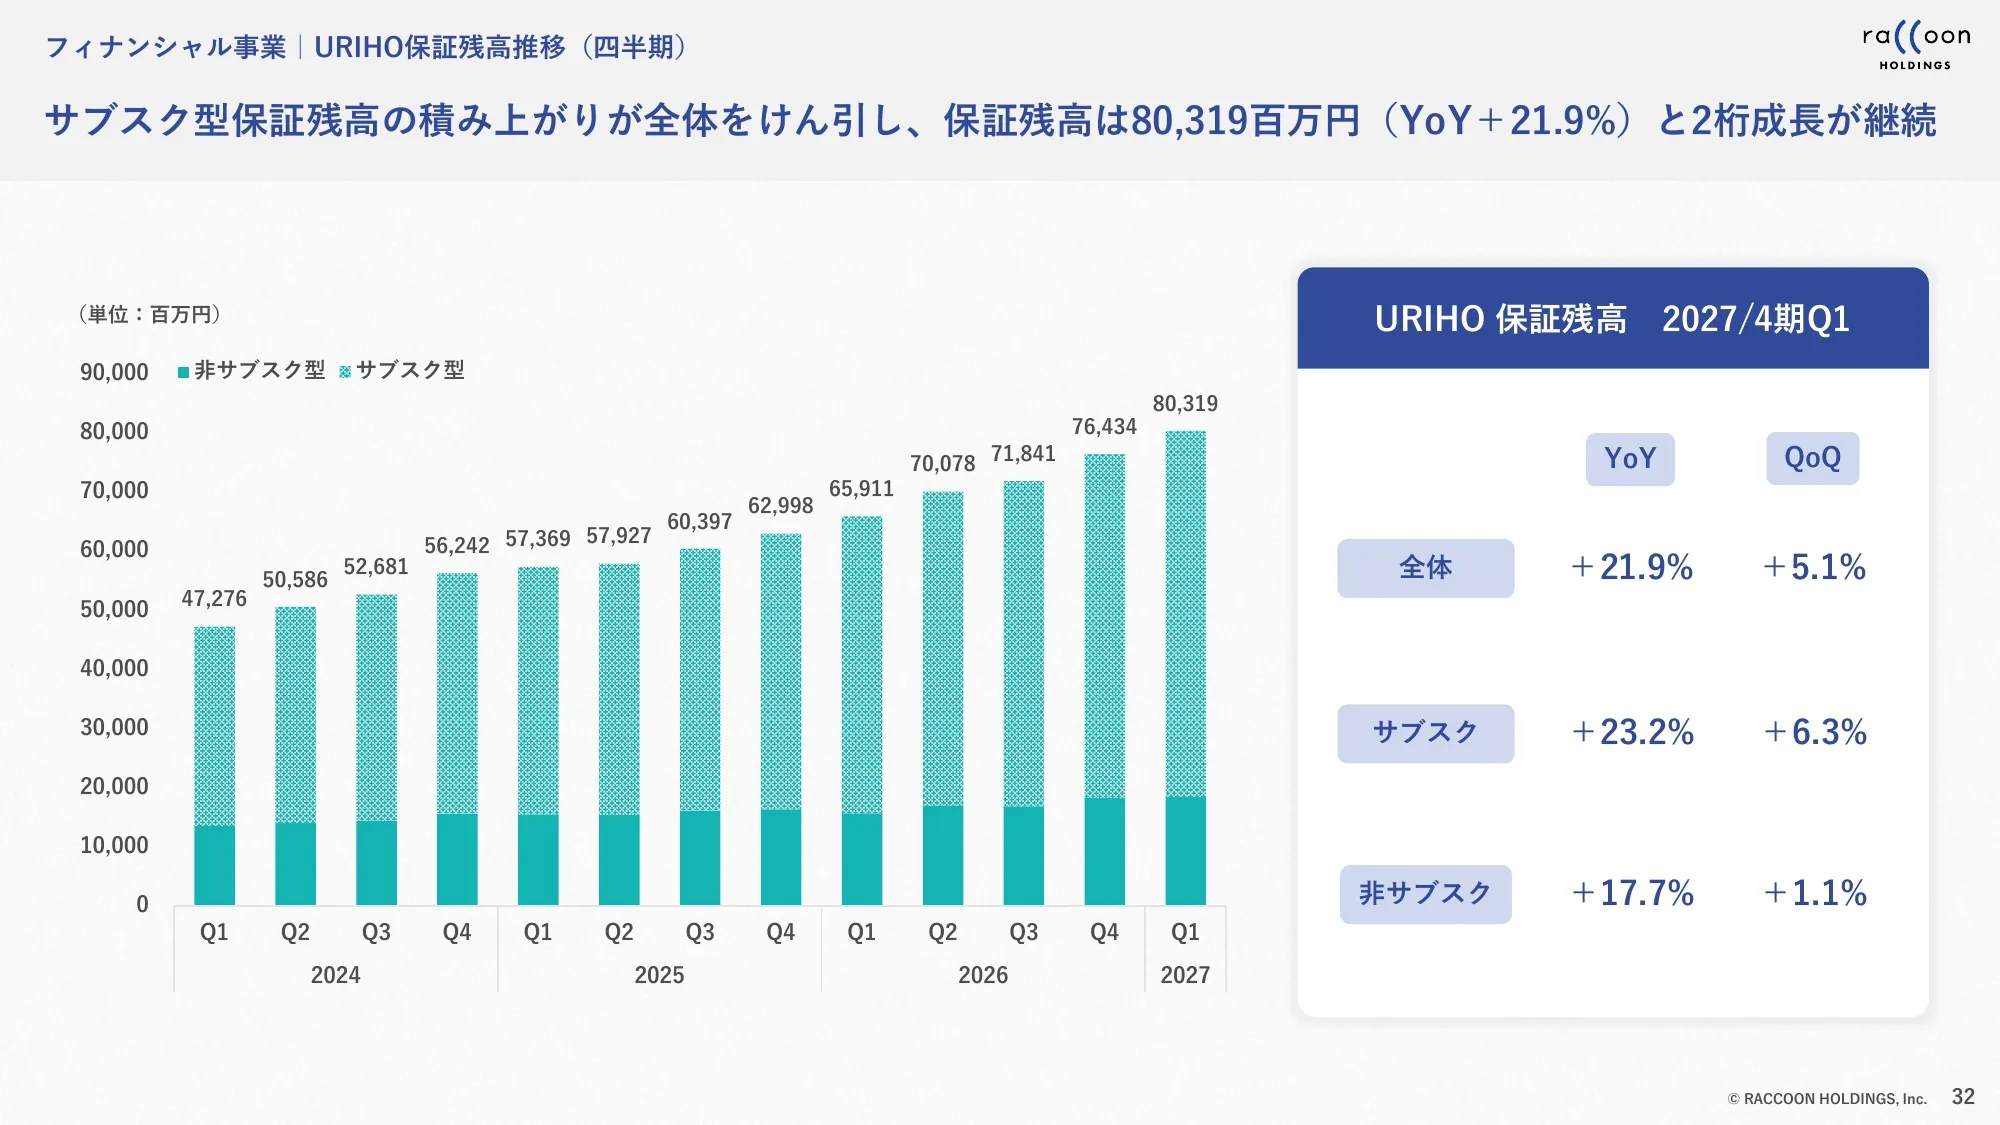This screenshot has width=2000, height=1125.
Task: Click the 非サブスク型 legend swatch
Action: pyautogui.click(x=183, y=372)
